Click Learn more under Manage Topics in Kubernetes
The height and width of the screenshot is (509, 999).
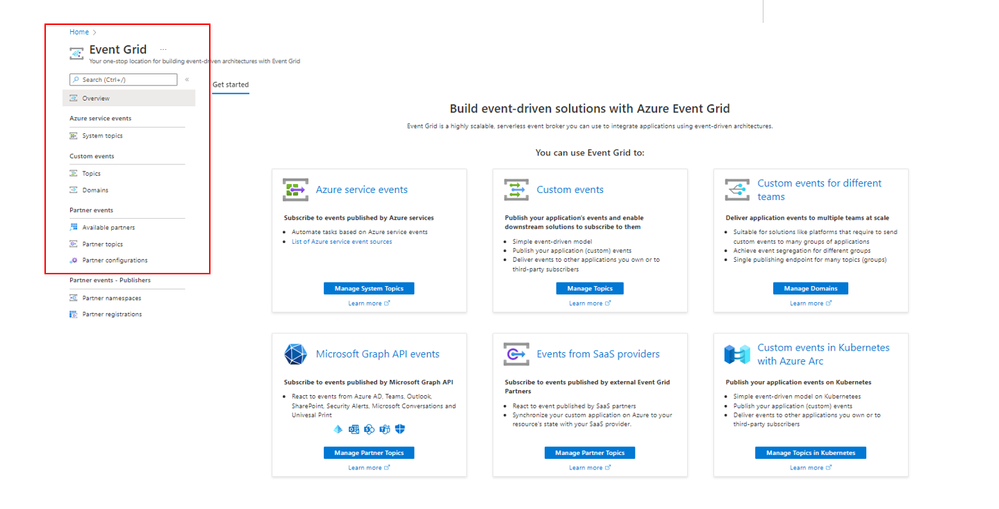(x=810, y=468)
